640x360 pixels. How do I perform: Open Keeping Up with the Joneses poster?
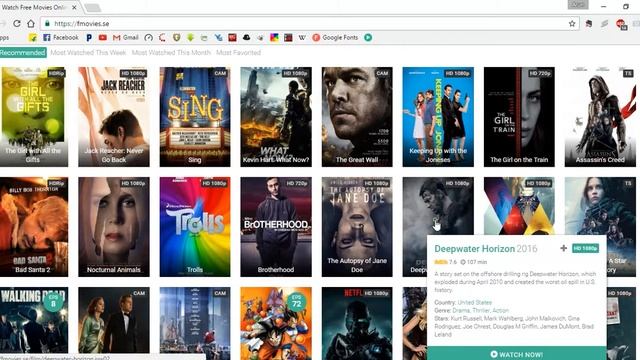coord(438,117)
